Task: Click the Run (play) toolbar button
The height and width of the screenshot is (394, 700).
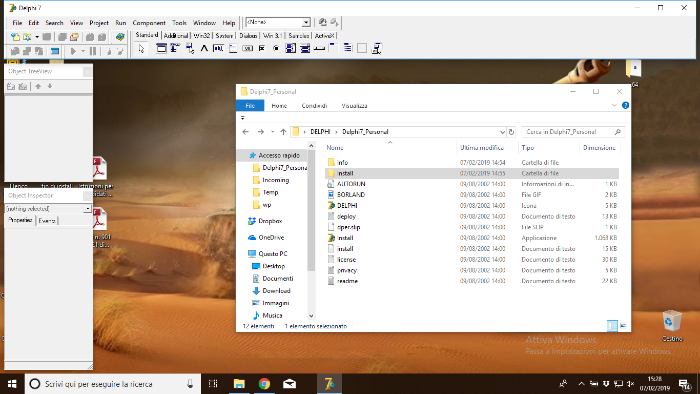Action: coord(73,51)
